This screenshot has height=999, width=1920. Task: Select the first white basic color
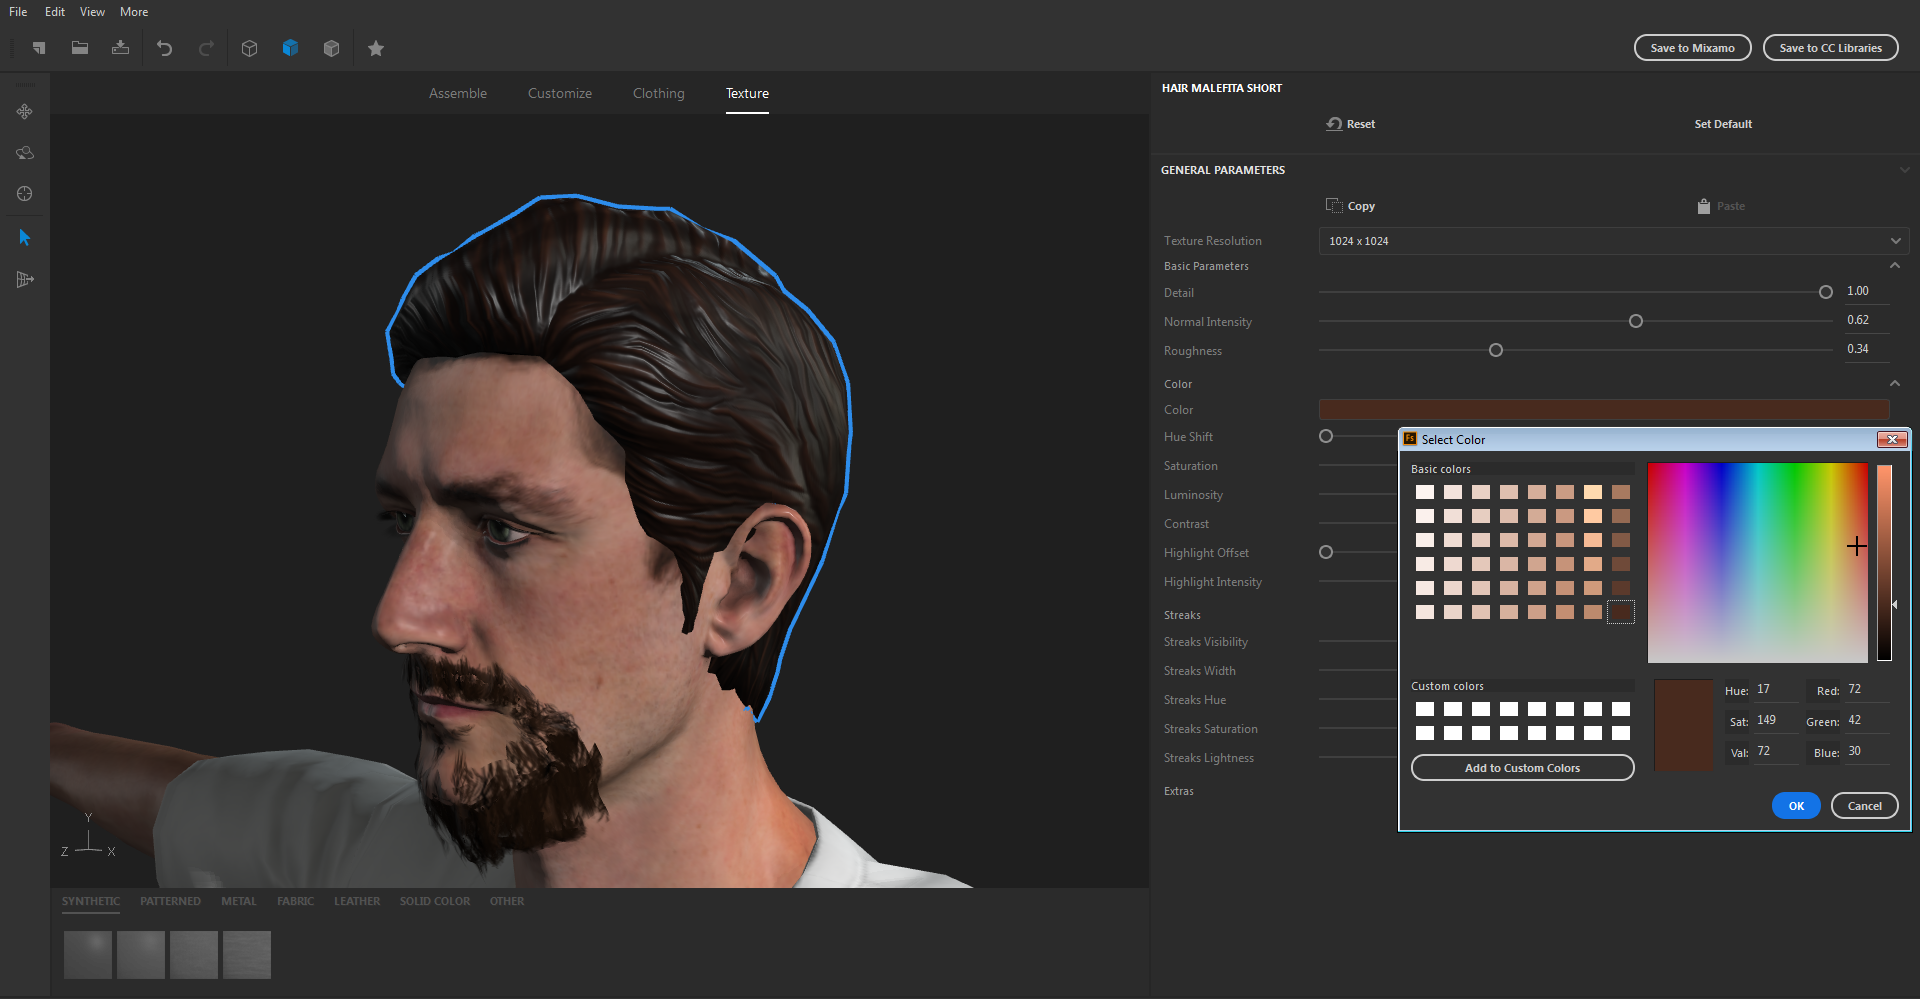1424,491
